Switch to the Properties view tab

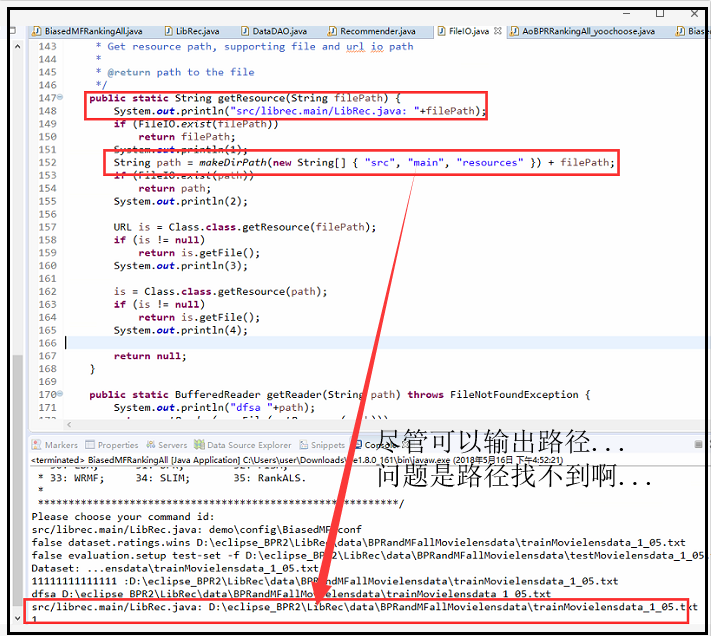[x=112, y=445]
